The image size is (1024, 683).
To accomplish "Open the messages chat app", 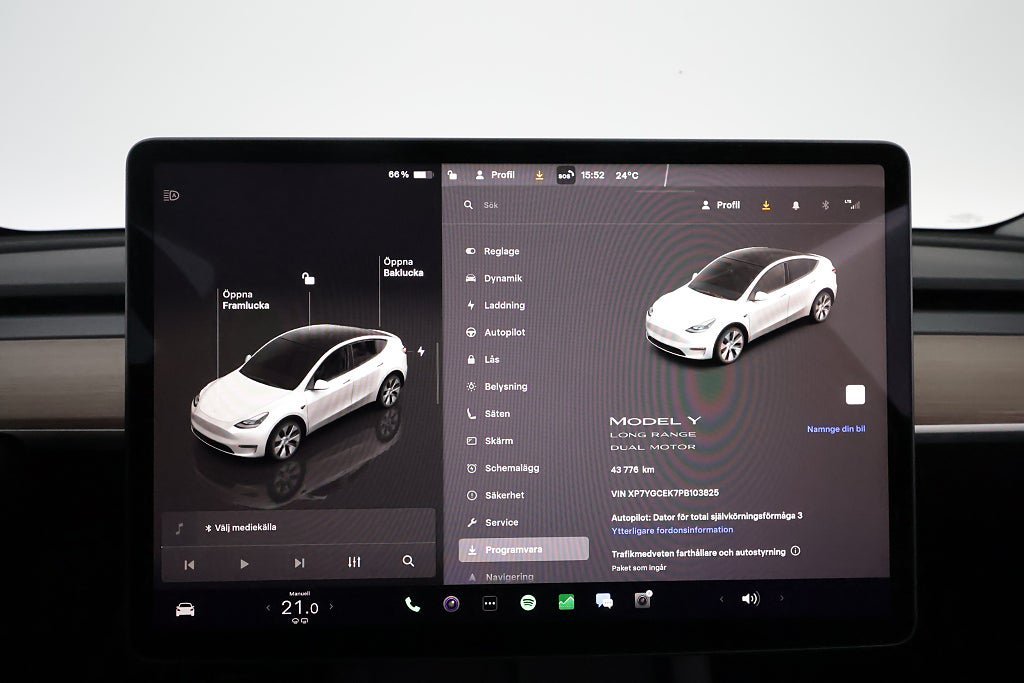I will pyautogui.click(x=604, y=601).
